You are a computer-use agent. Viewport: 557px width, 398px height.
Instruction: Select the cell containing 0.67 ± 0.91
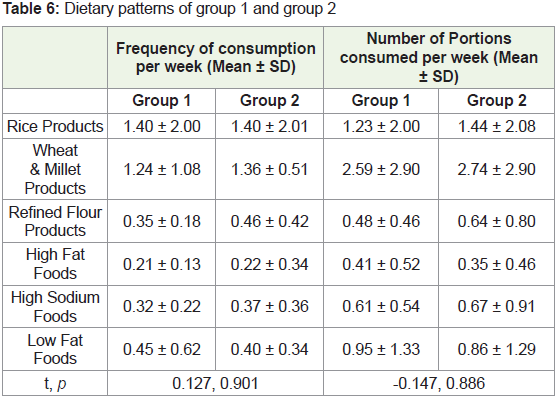pos(496,306)
